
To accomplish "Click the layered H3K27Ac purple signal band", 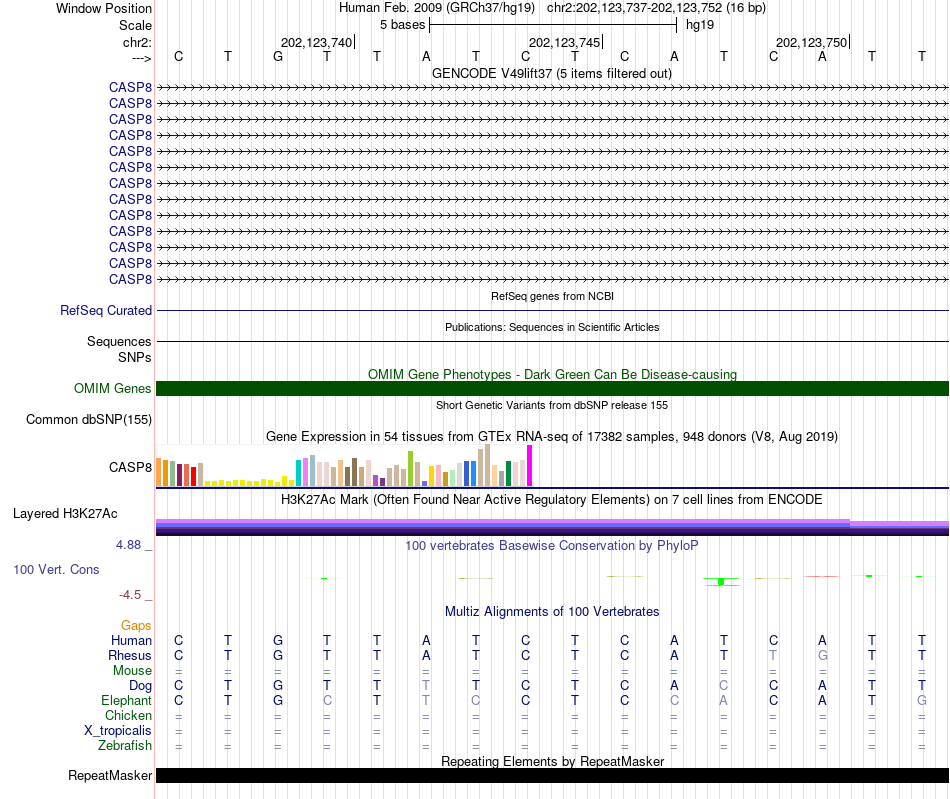I will pyautogui.click(x=552, y=527).
